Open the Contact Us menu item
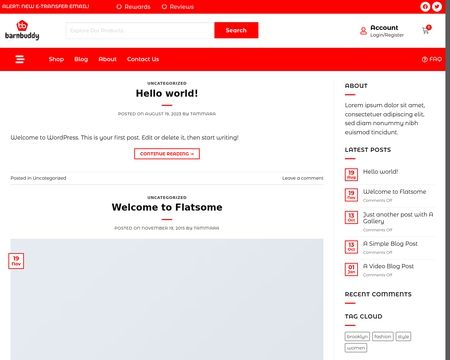 [x=143, y=59]
